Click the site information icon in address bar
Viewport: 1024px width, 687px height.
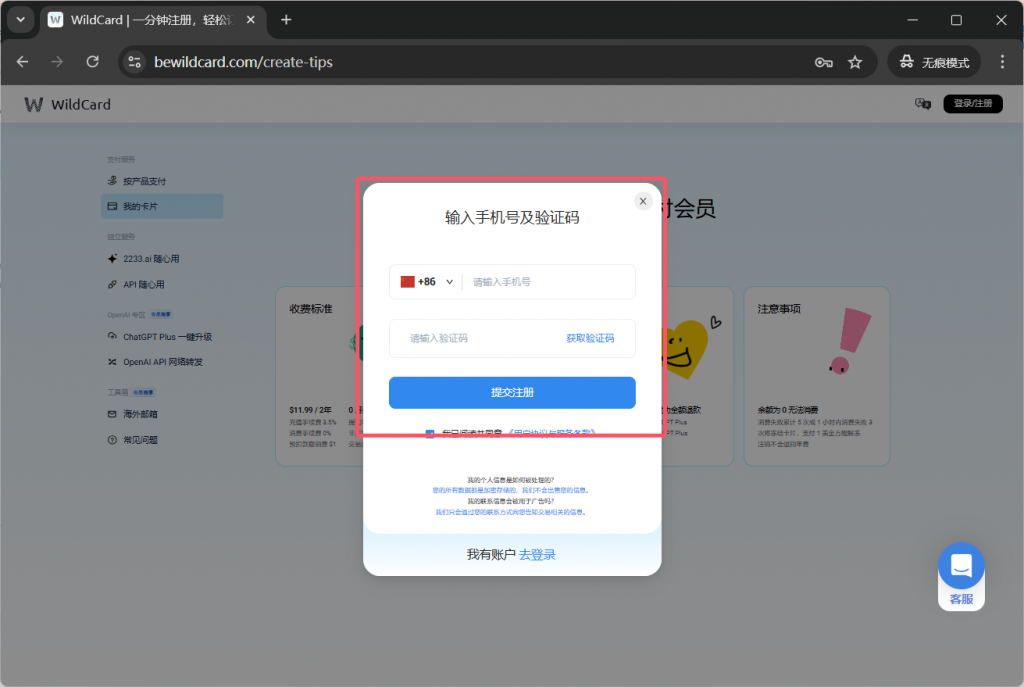coord(135,62)
